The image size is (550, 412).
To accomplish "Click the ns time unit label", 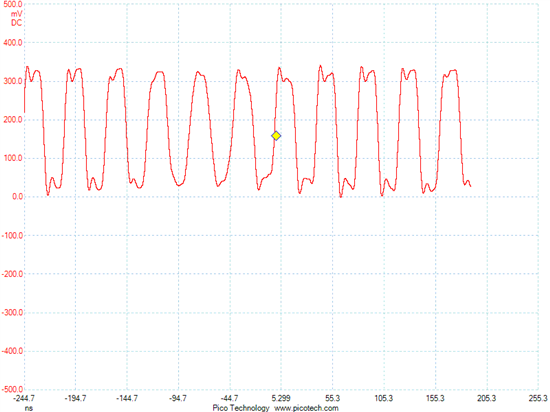I will [29, 408].
